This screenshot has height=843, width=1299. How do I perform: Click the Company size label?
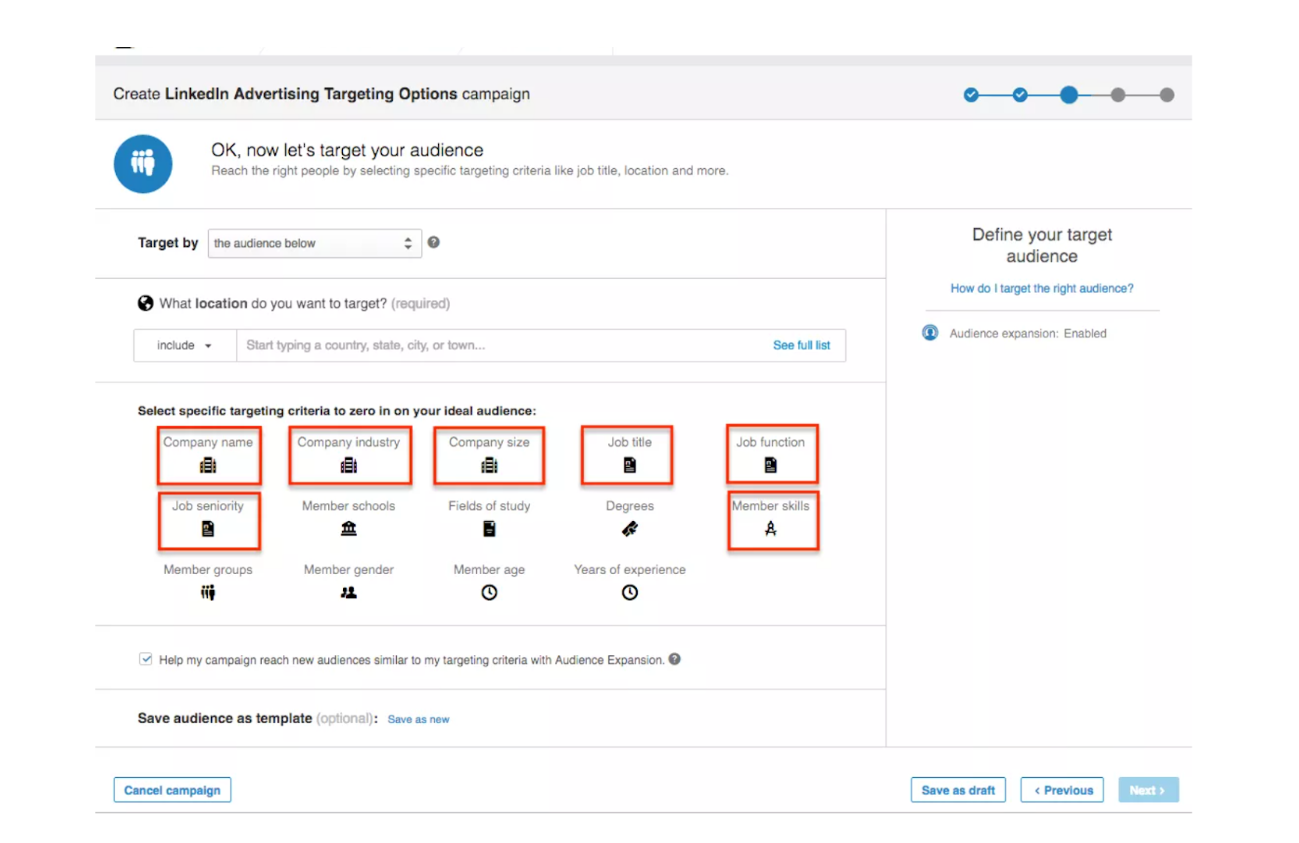click(489, 442)
